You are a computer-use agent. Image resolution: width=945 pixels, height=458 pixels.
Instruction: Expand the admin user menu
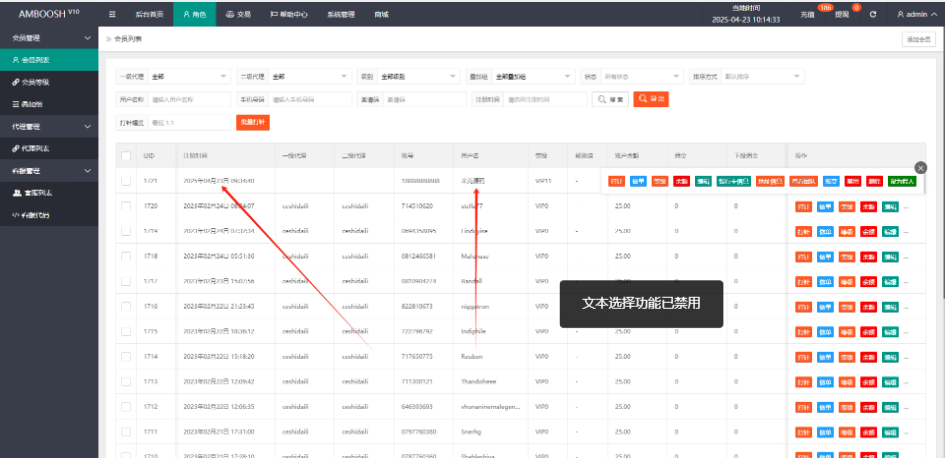tap(916, 14)
